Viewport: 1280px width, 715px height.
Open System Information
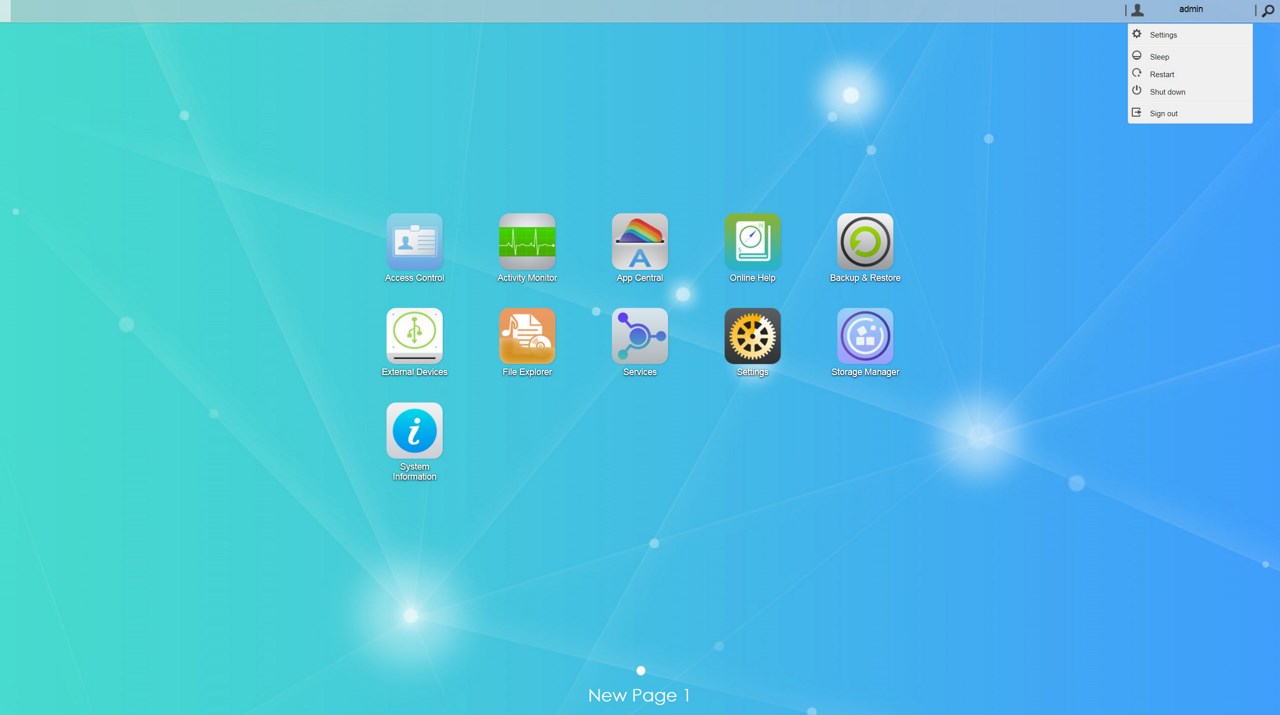(414, 431)
